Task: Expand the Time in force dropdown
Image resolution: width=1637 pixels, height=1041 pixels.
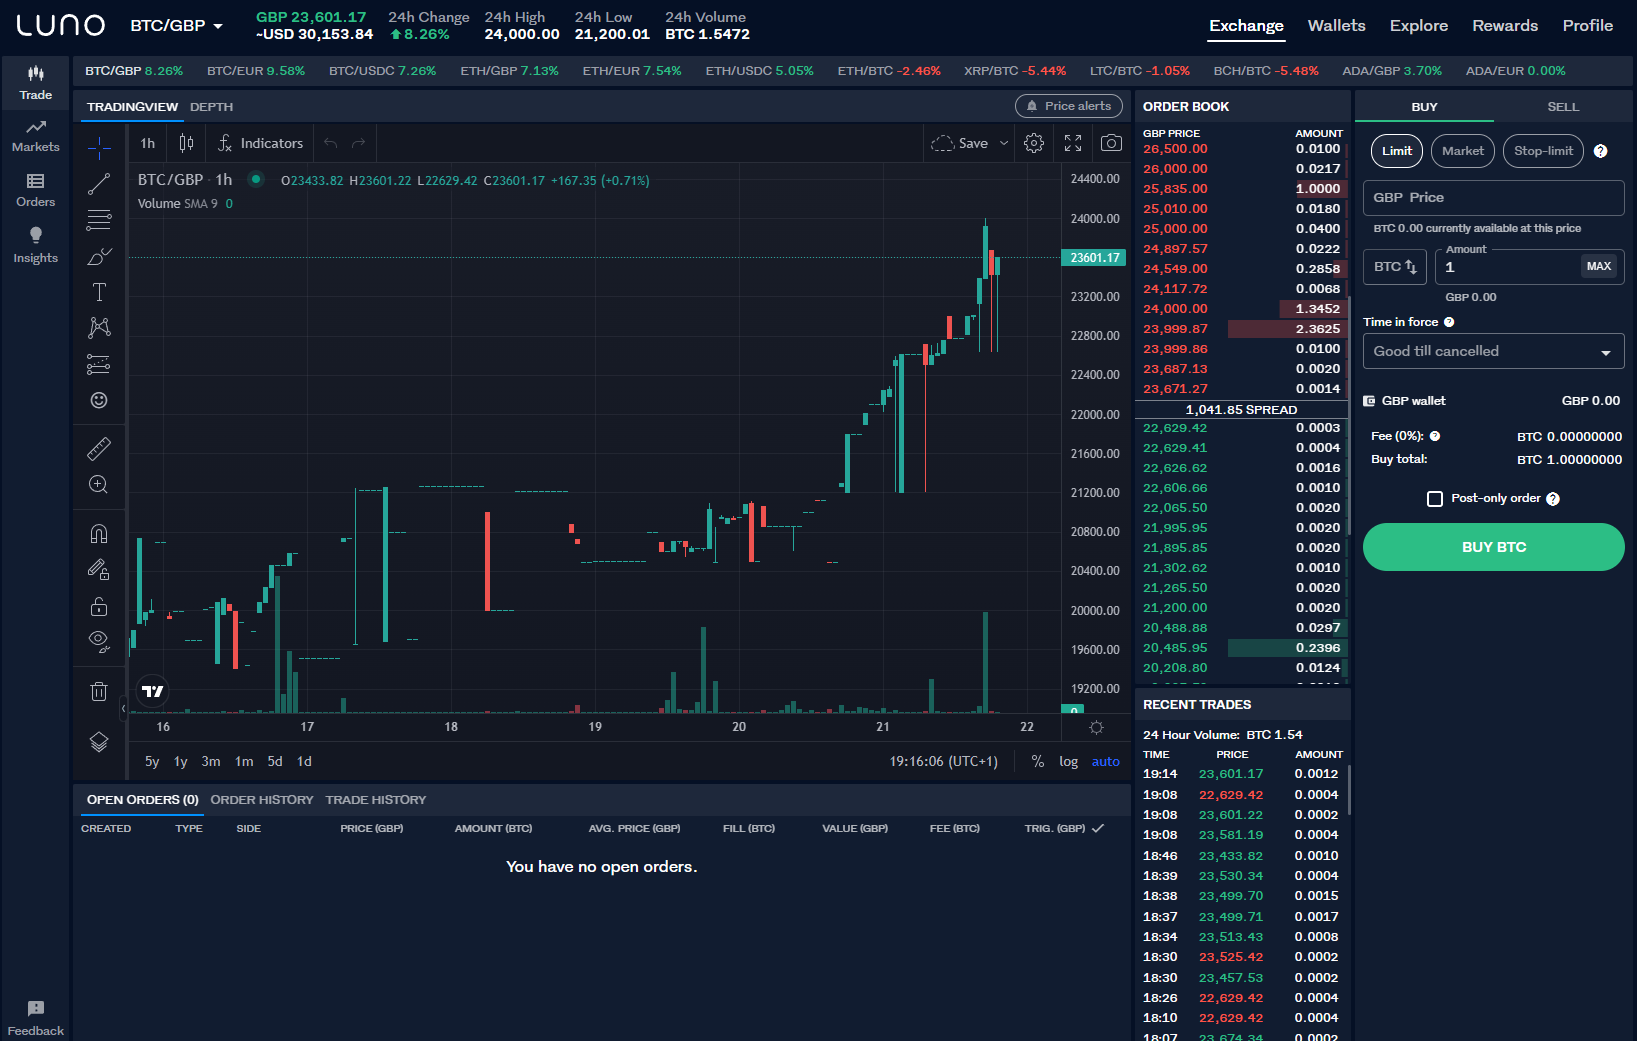Action: pyautogui.click(x=1493, y=351)
